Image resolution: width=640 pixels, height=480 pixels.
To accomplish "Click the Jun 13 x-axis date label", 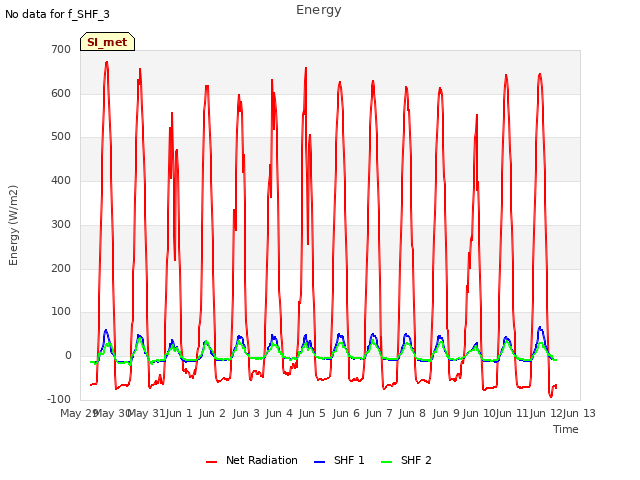I will 579,413.
